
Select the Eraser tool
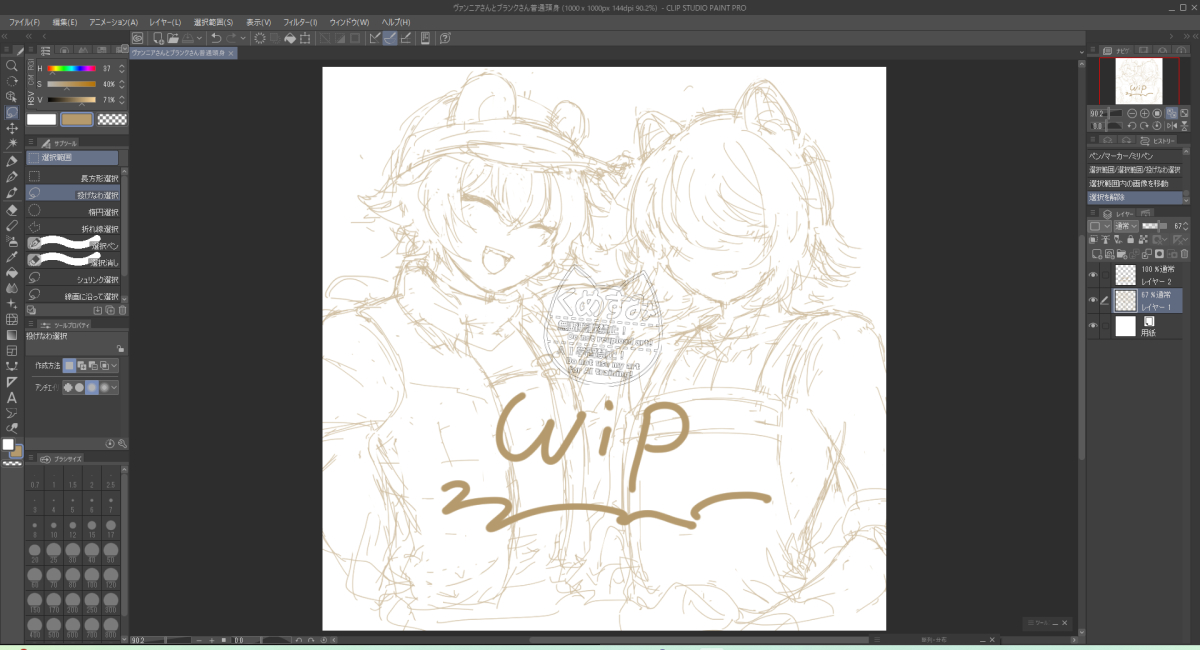tap(12, 210)
